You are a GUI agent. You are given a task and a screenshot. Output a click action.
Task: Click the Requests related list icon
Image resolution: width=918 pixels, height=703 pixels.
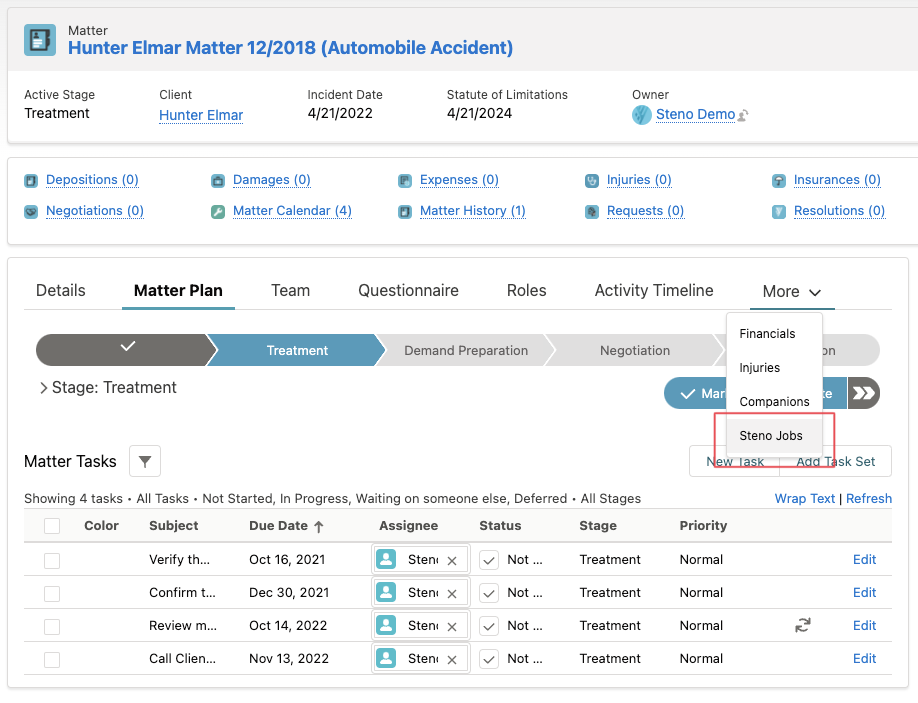point(592,211)
